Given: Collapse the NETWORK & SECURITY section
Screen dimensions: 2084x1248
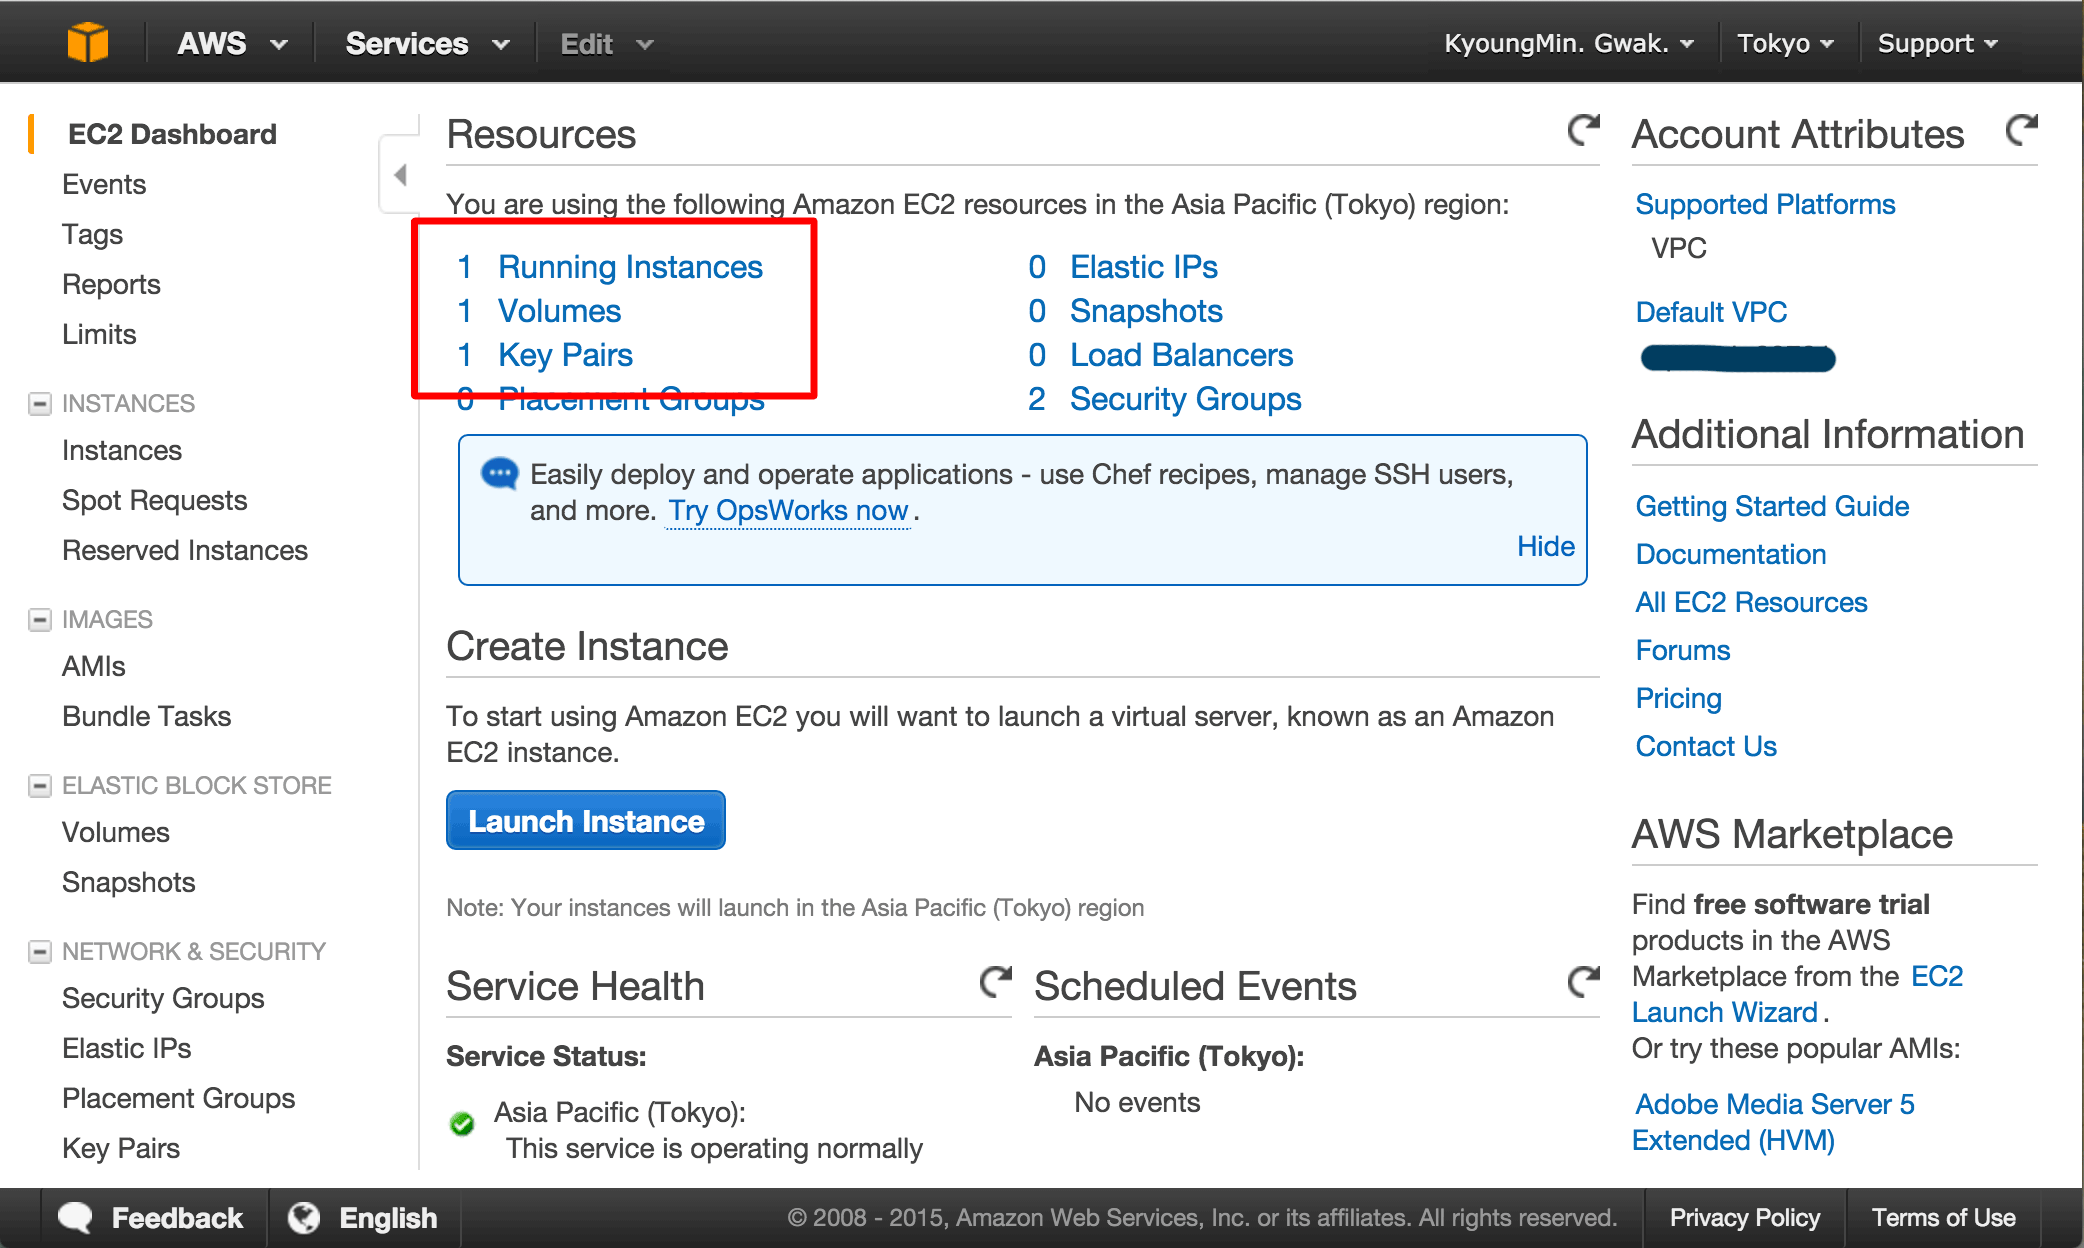Looking at the screenshot, I should (x=40, y=952).
